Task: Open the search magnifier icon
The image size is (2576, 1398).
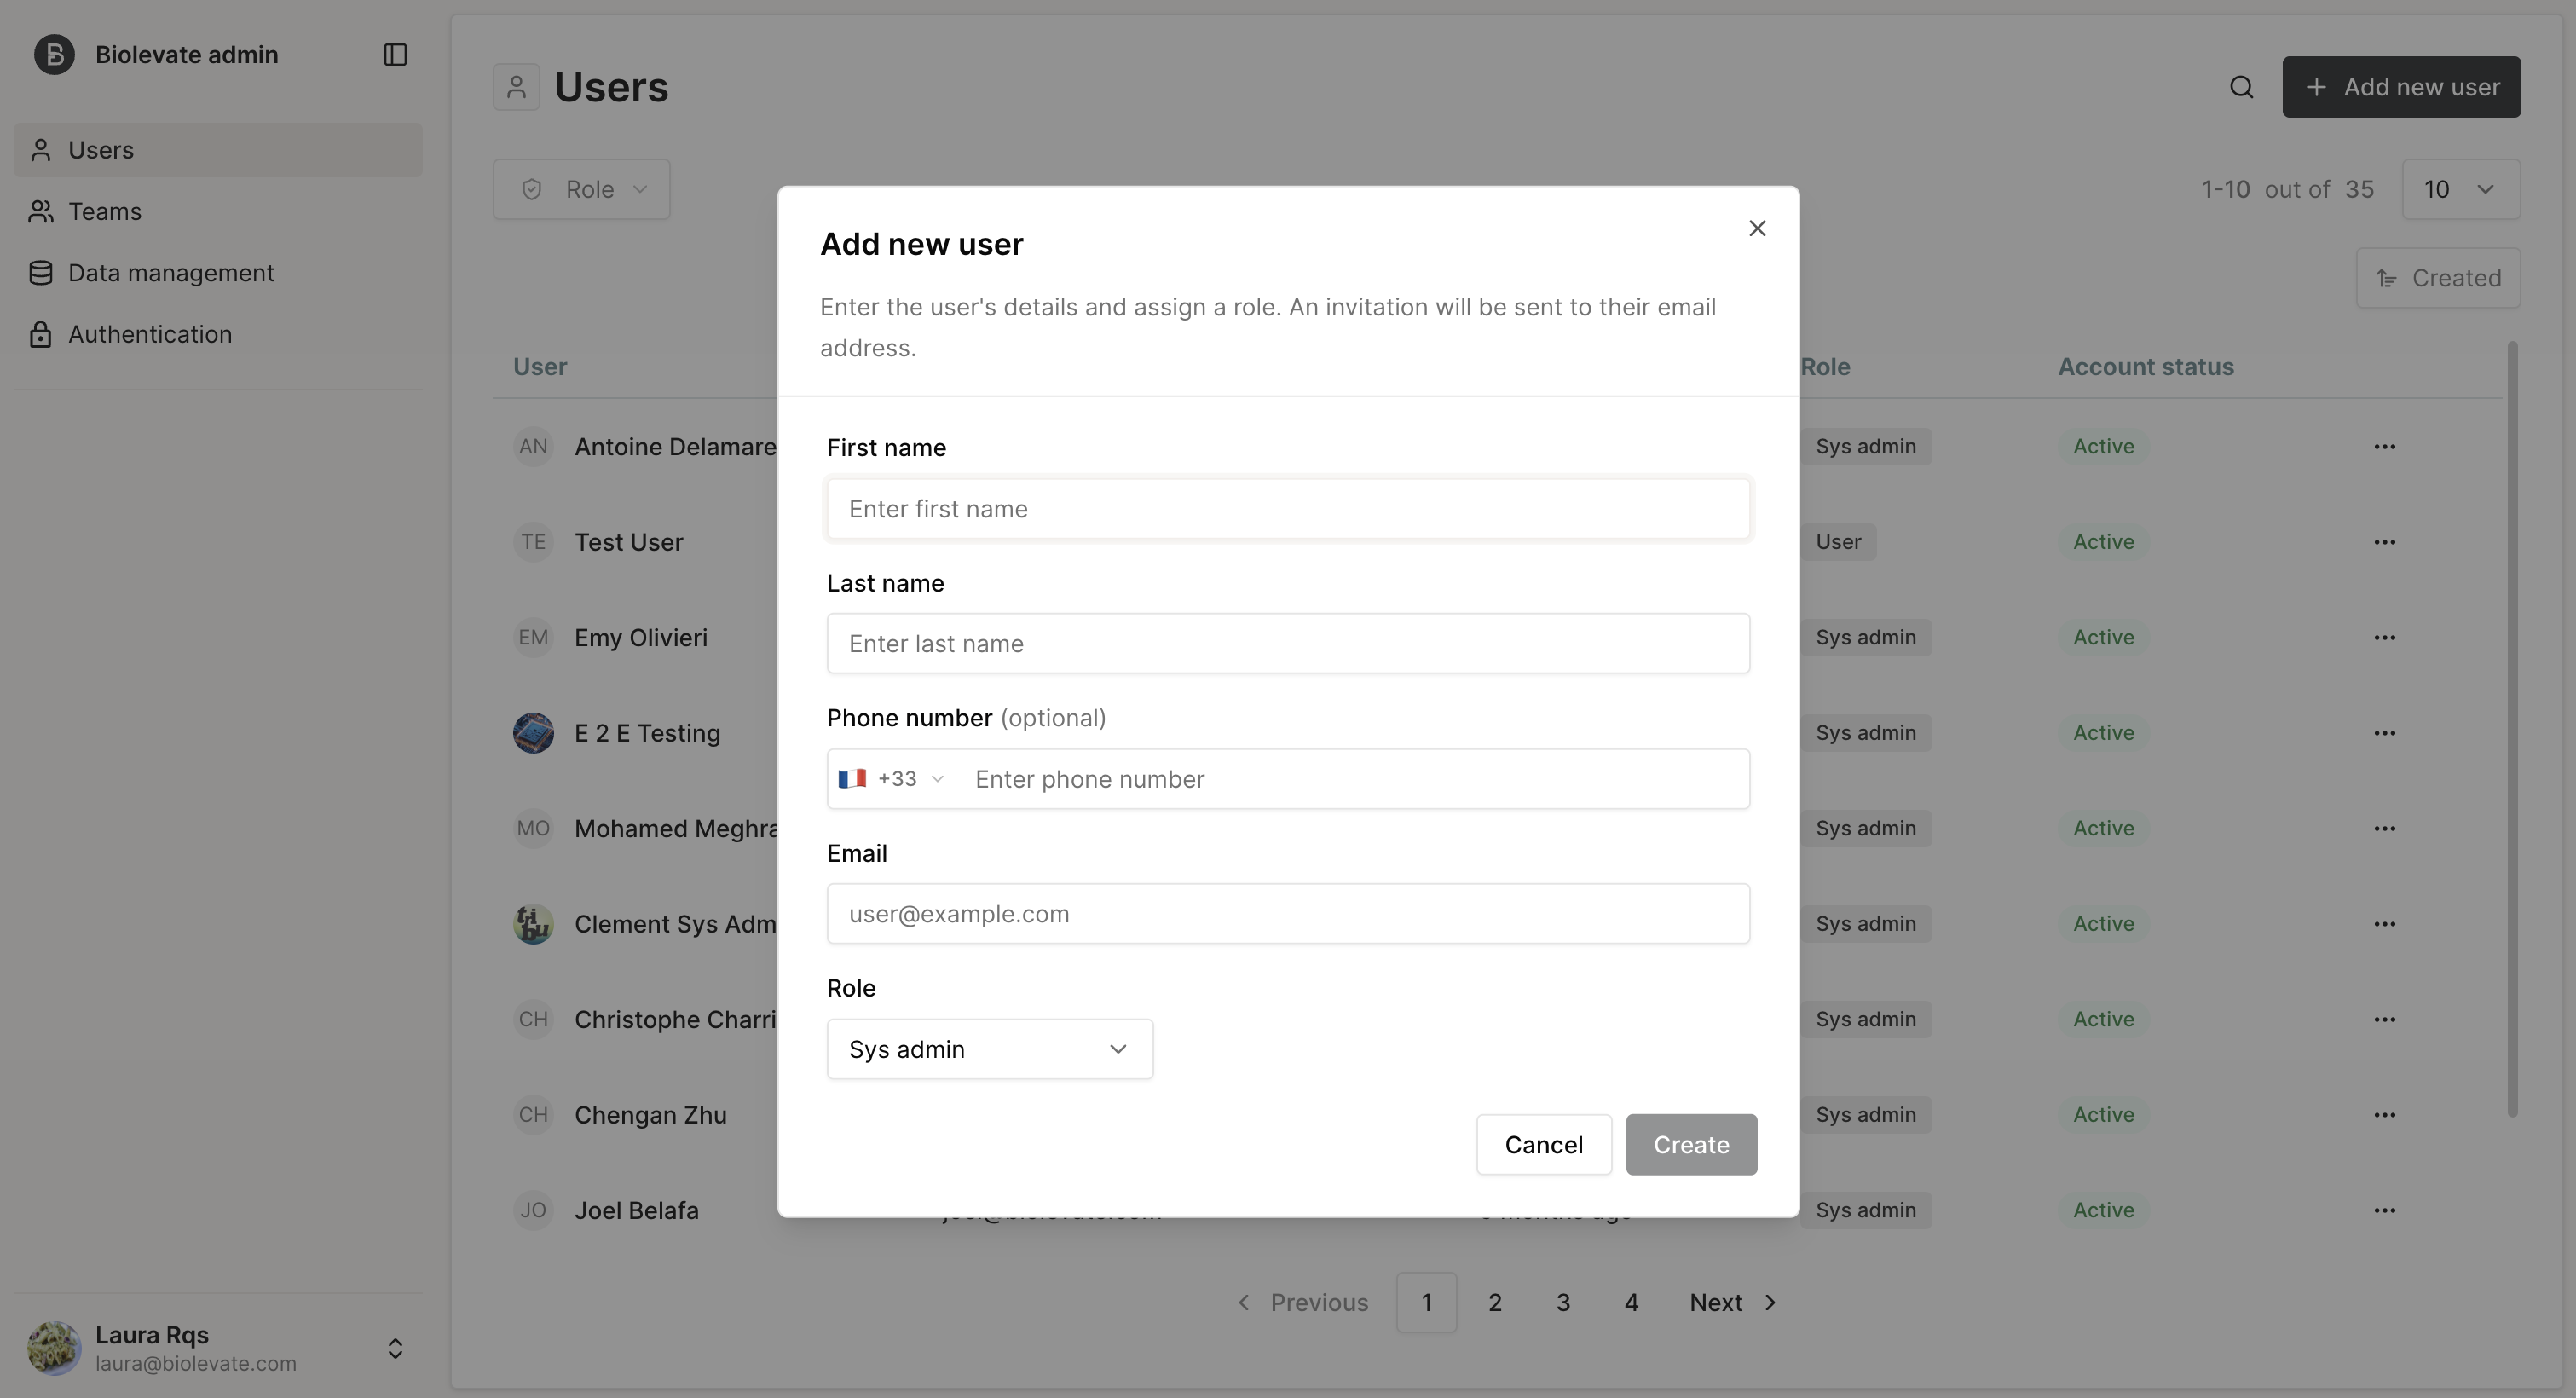Action: (x=2241, y=87)
